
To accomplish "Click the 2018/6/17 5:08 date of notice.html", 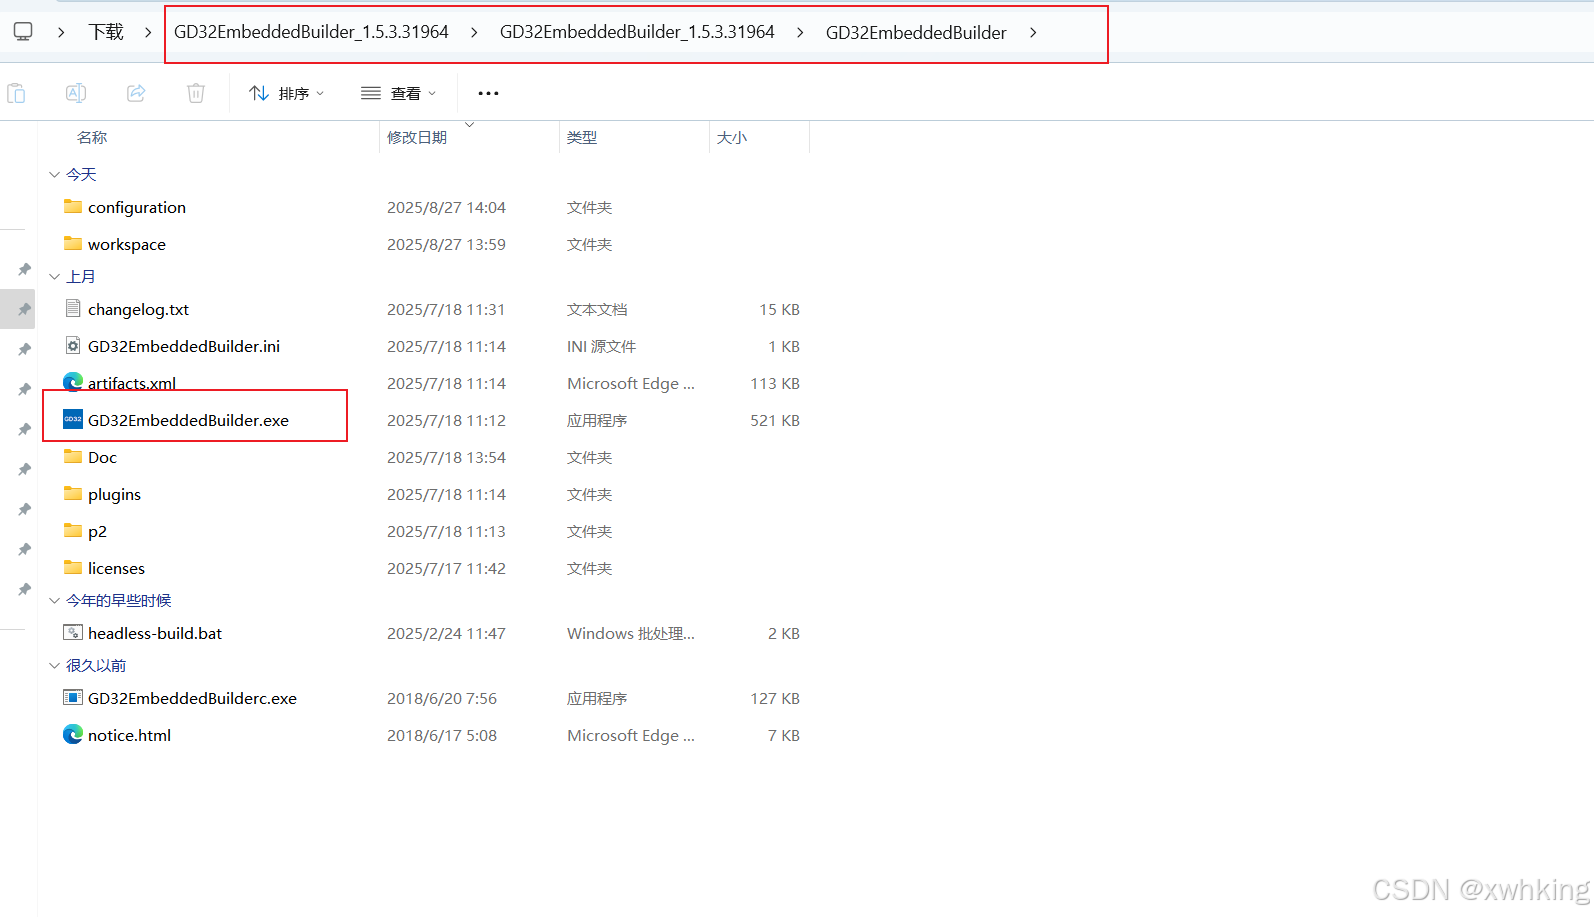I will [x=442, y=736].
